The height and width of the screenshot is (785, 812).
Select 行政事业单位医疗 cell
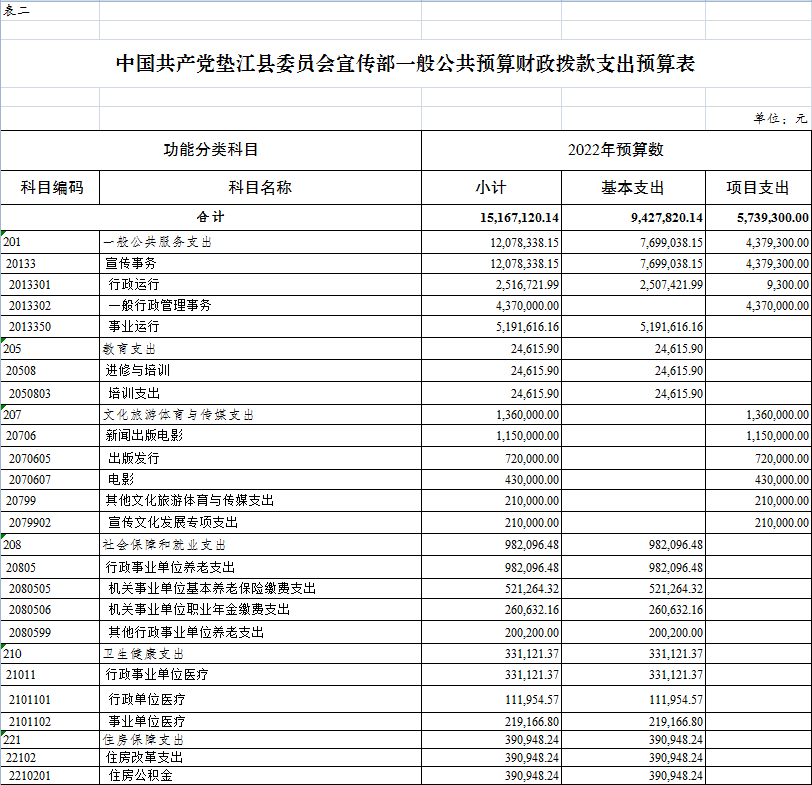click(x=260, y=675)
